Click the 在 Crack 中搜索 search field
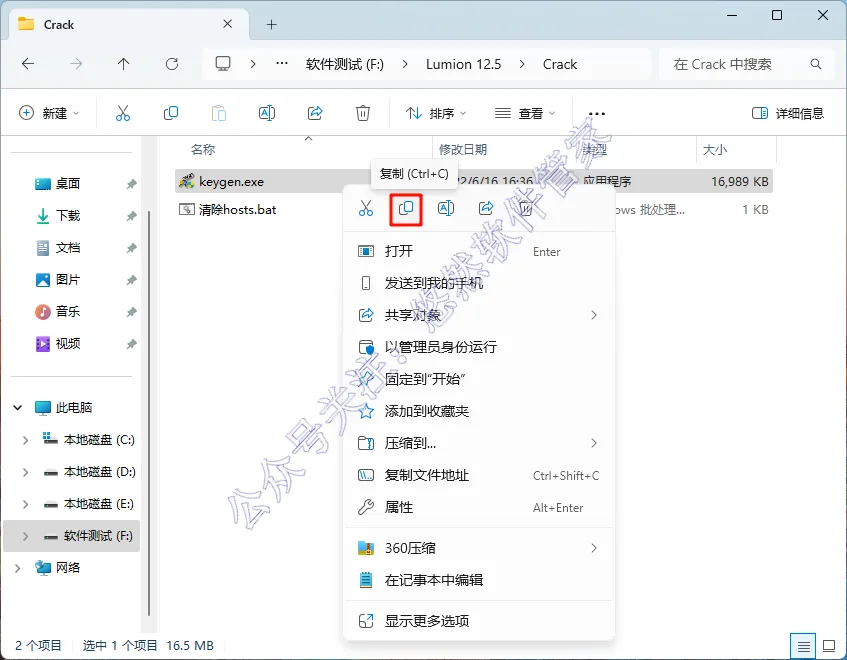This screenshot has height=660, width=847. click(747, 64)
